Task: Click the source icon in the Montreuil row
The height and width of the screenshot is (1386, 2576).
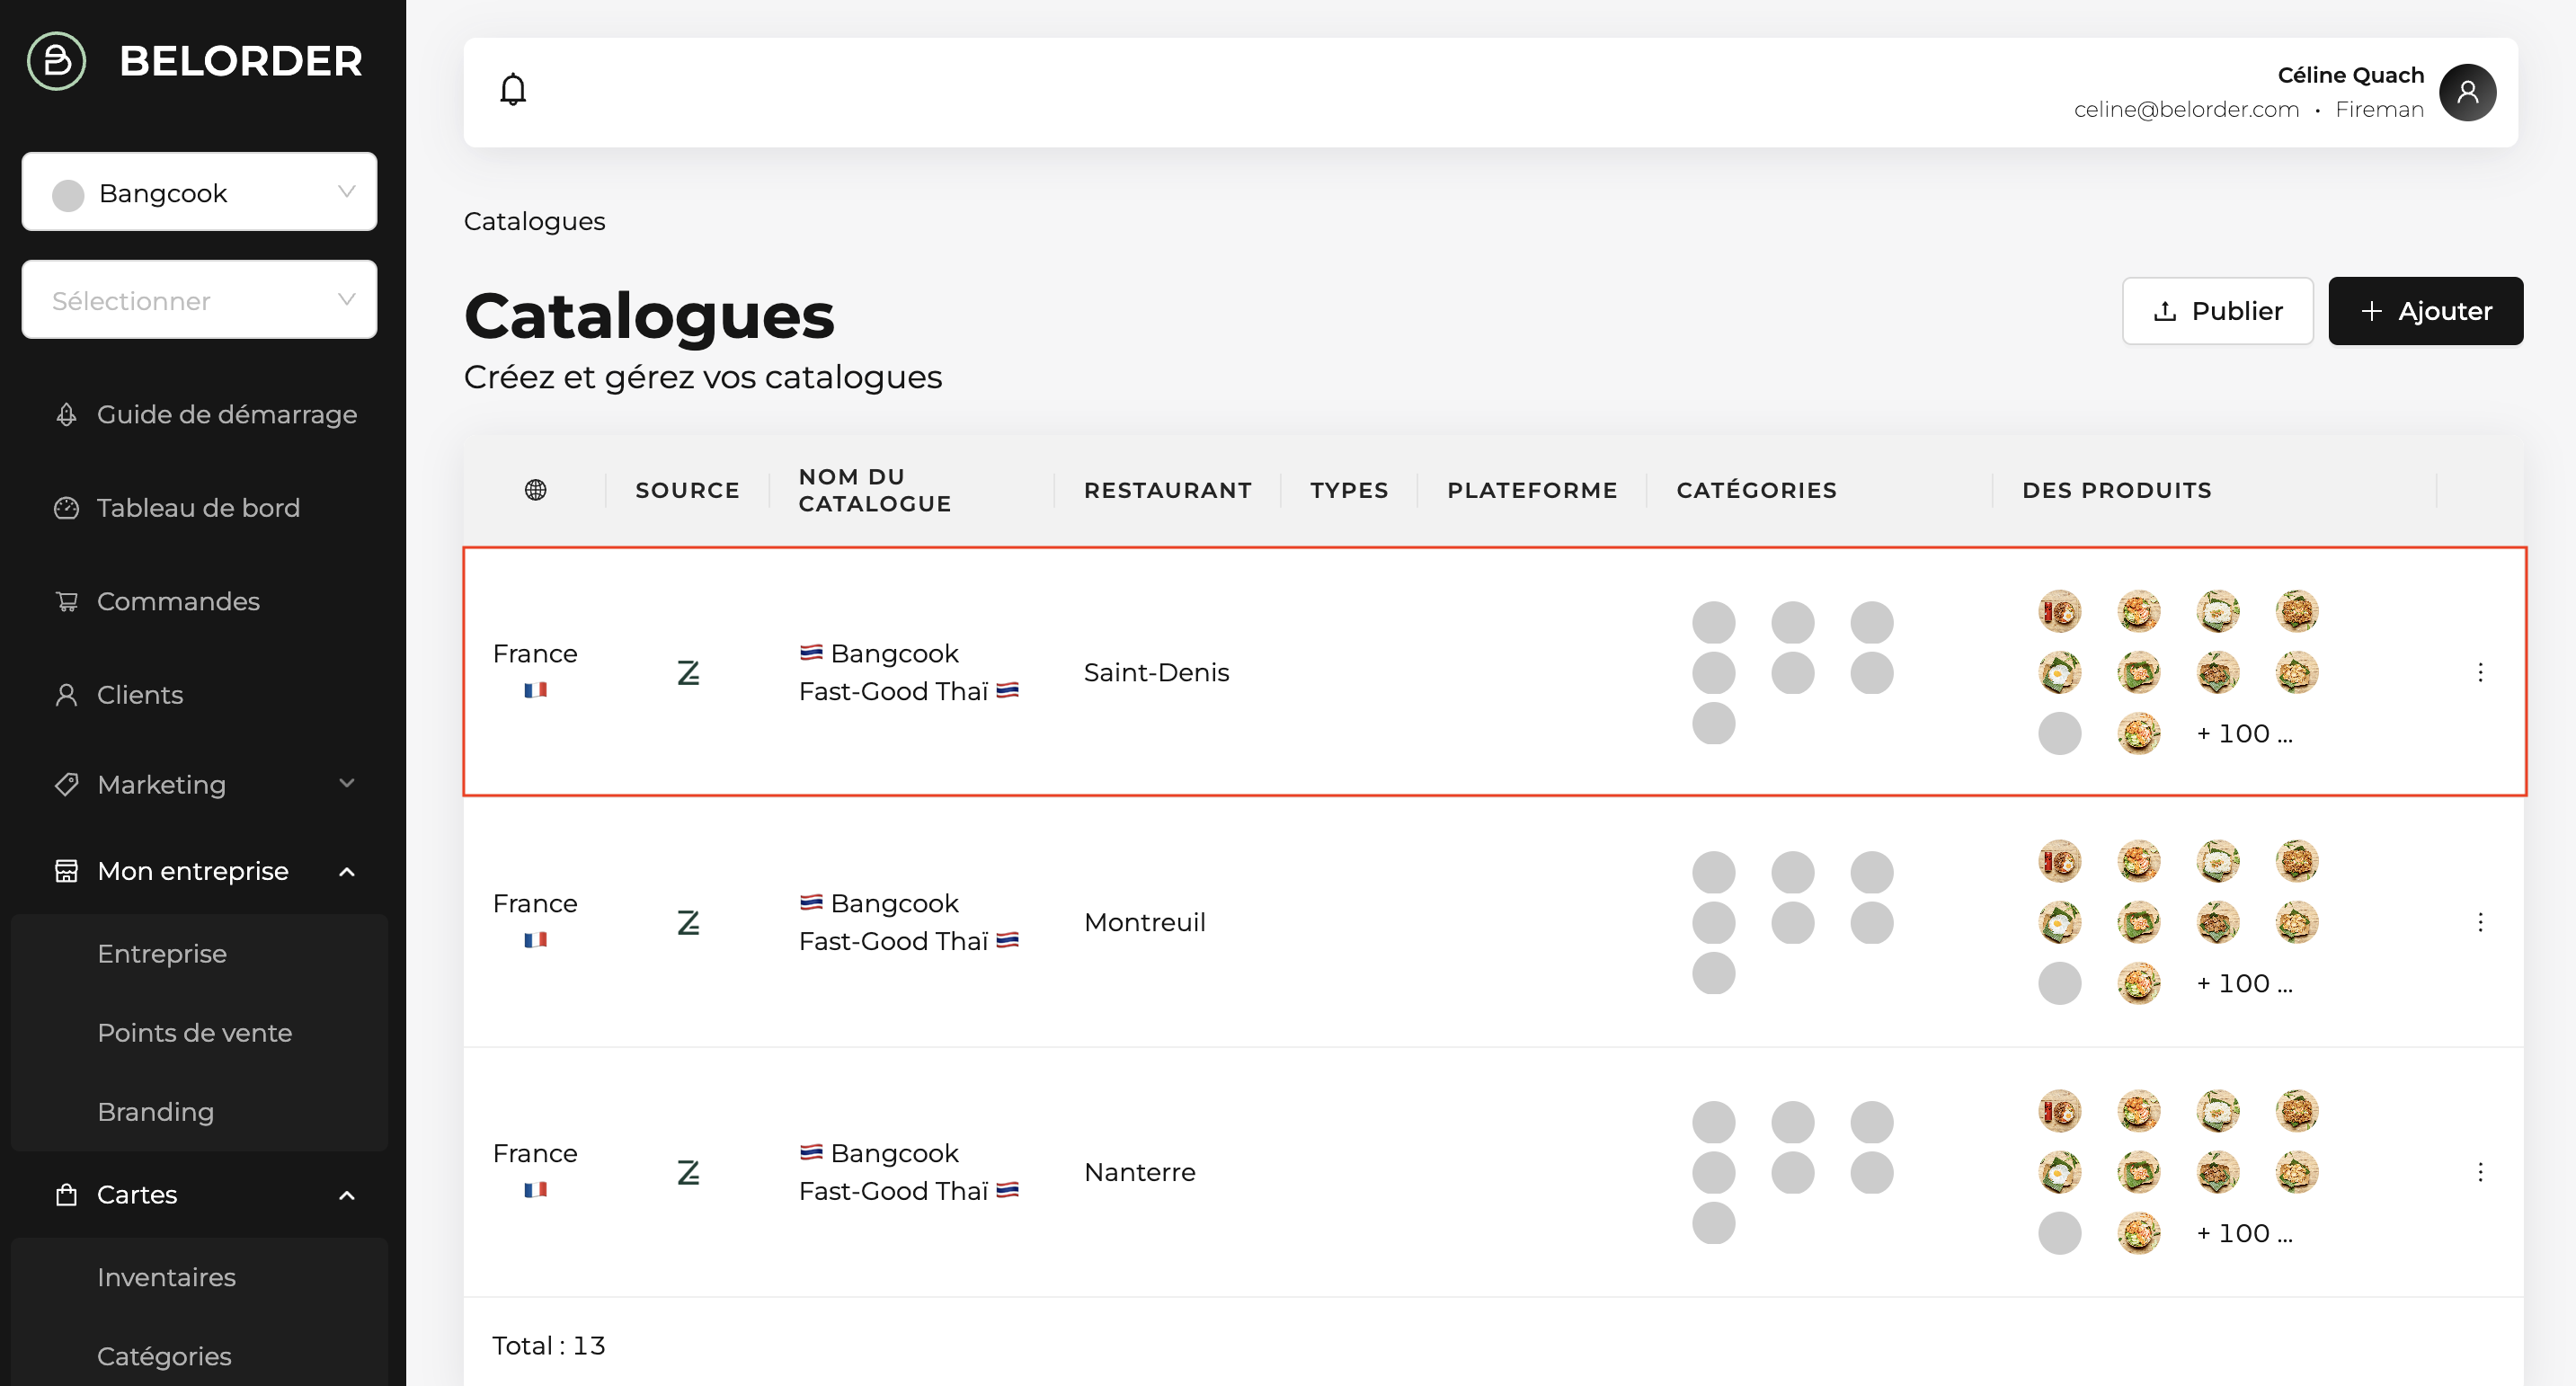Action: [x=688, y=923]
